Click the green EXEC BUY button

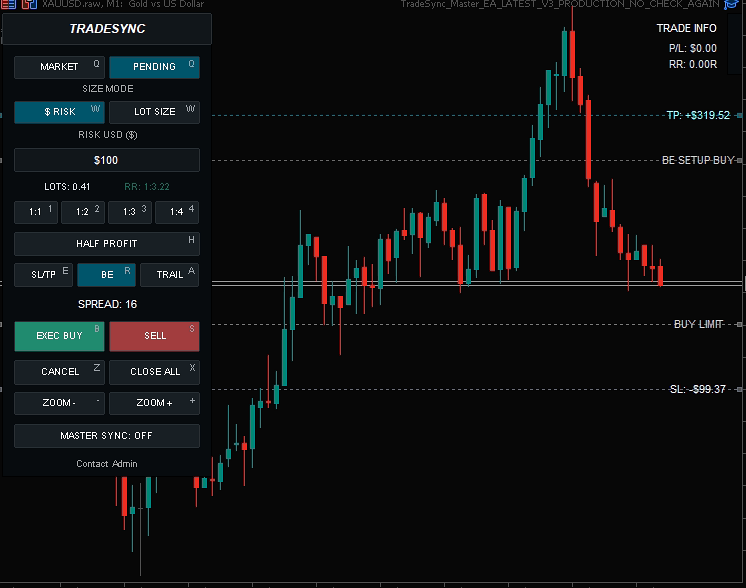click(x=59, y=336)
